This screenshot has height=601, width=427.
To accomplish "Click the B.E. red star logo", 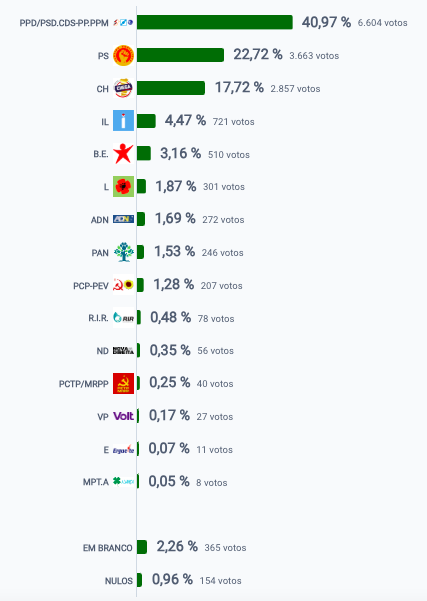I will pos(123,154).
